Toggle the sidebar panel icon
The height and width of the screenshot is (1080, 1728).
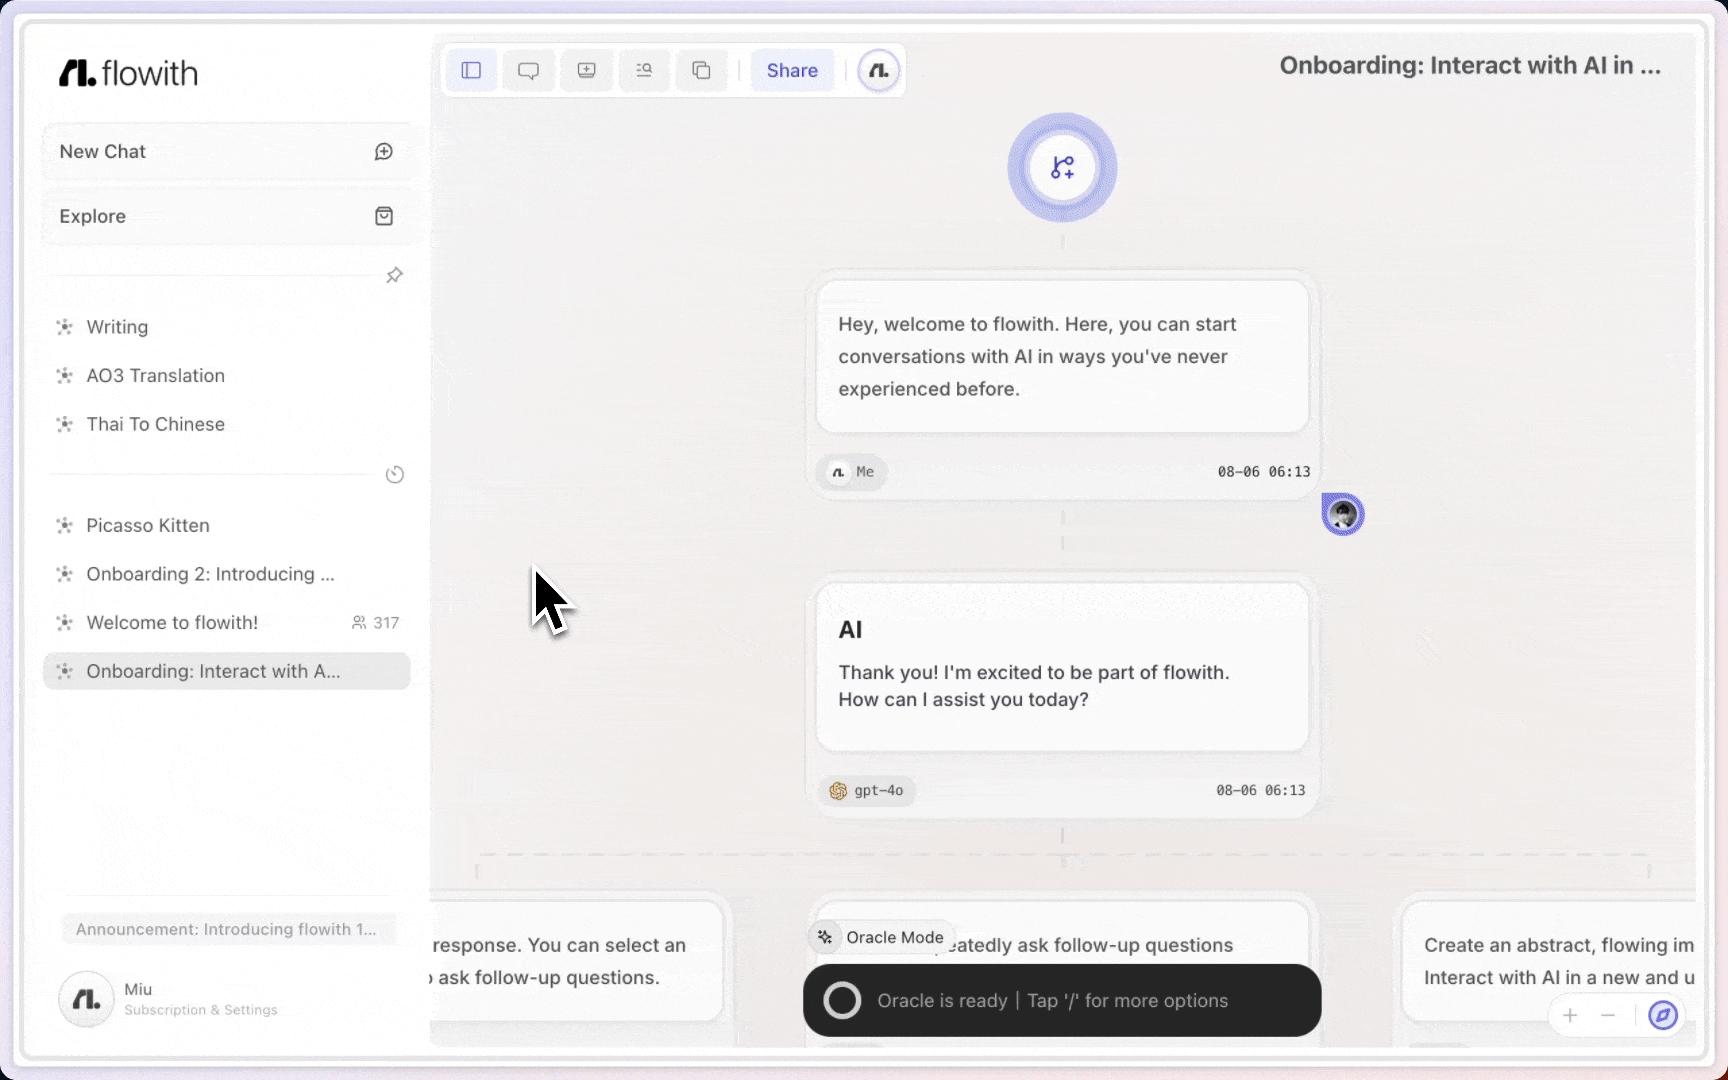[471, 70]
